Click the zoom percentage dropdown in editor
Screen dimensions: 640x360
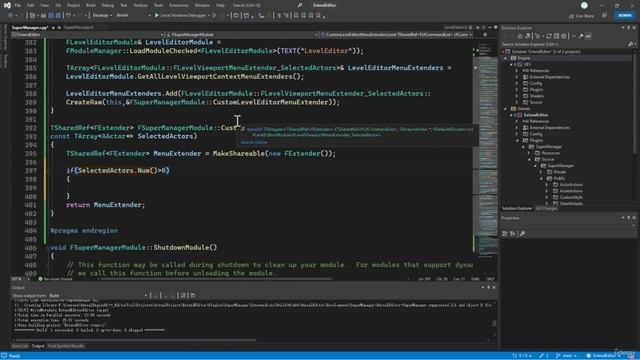pyautogui.click(x=21, y=279)
